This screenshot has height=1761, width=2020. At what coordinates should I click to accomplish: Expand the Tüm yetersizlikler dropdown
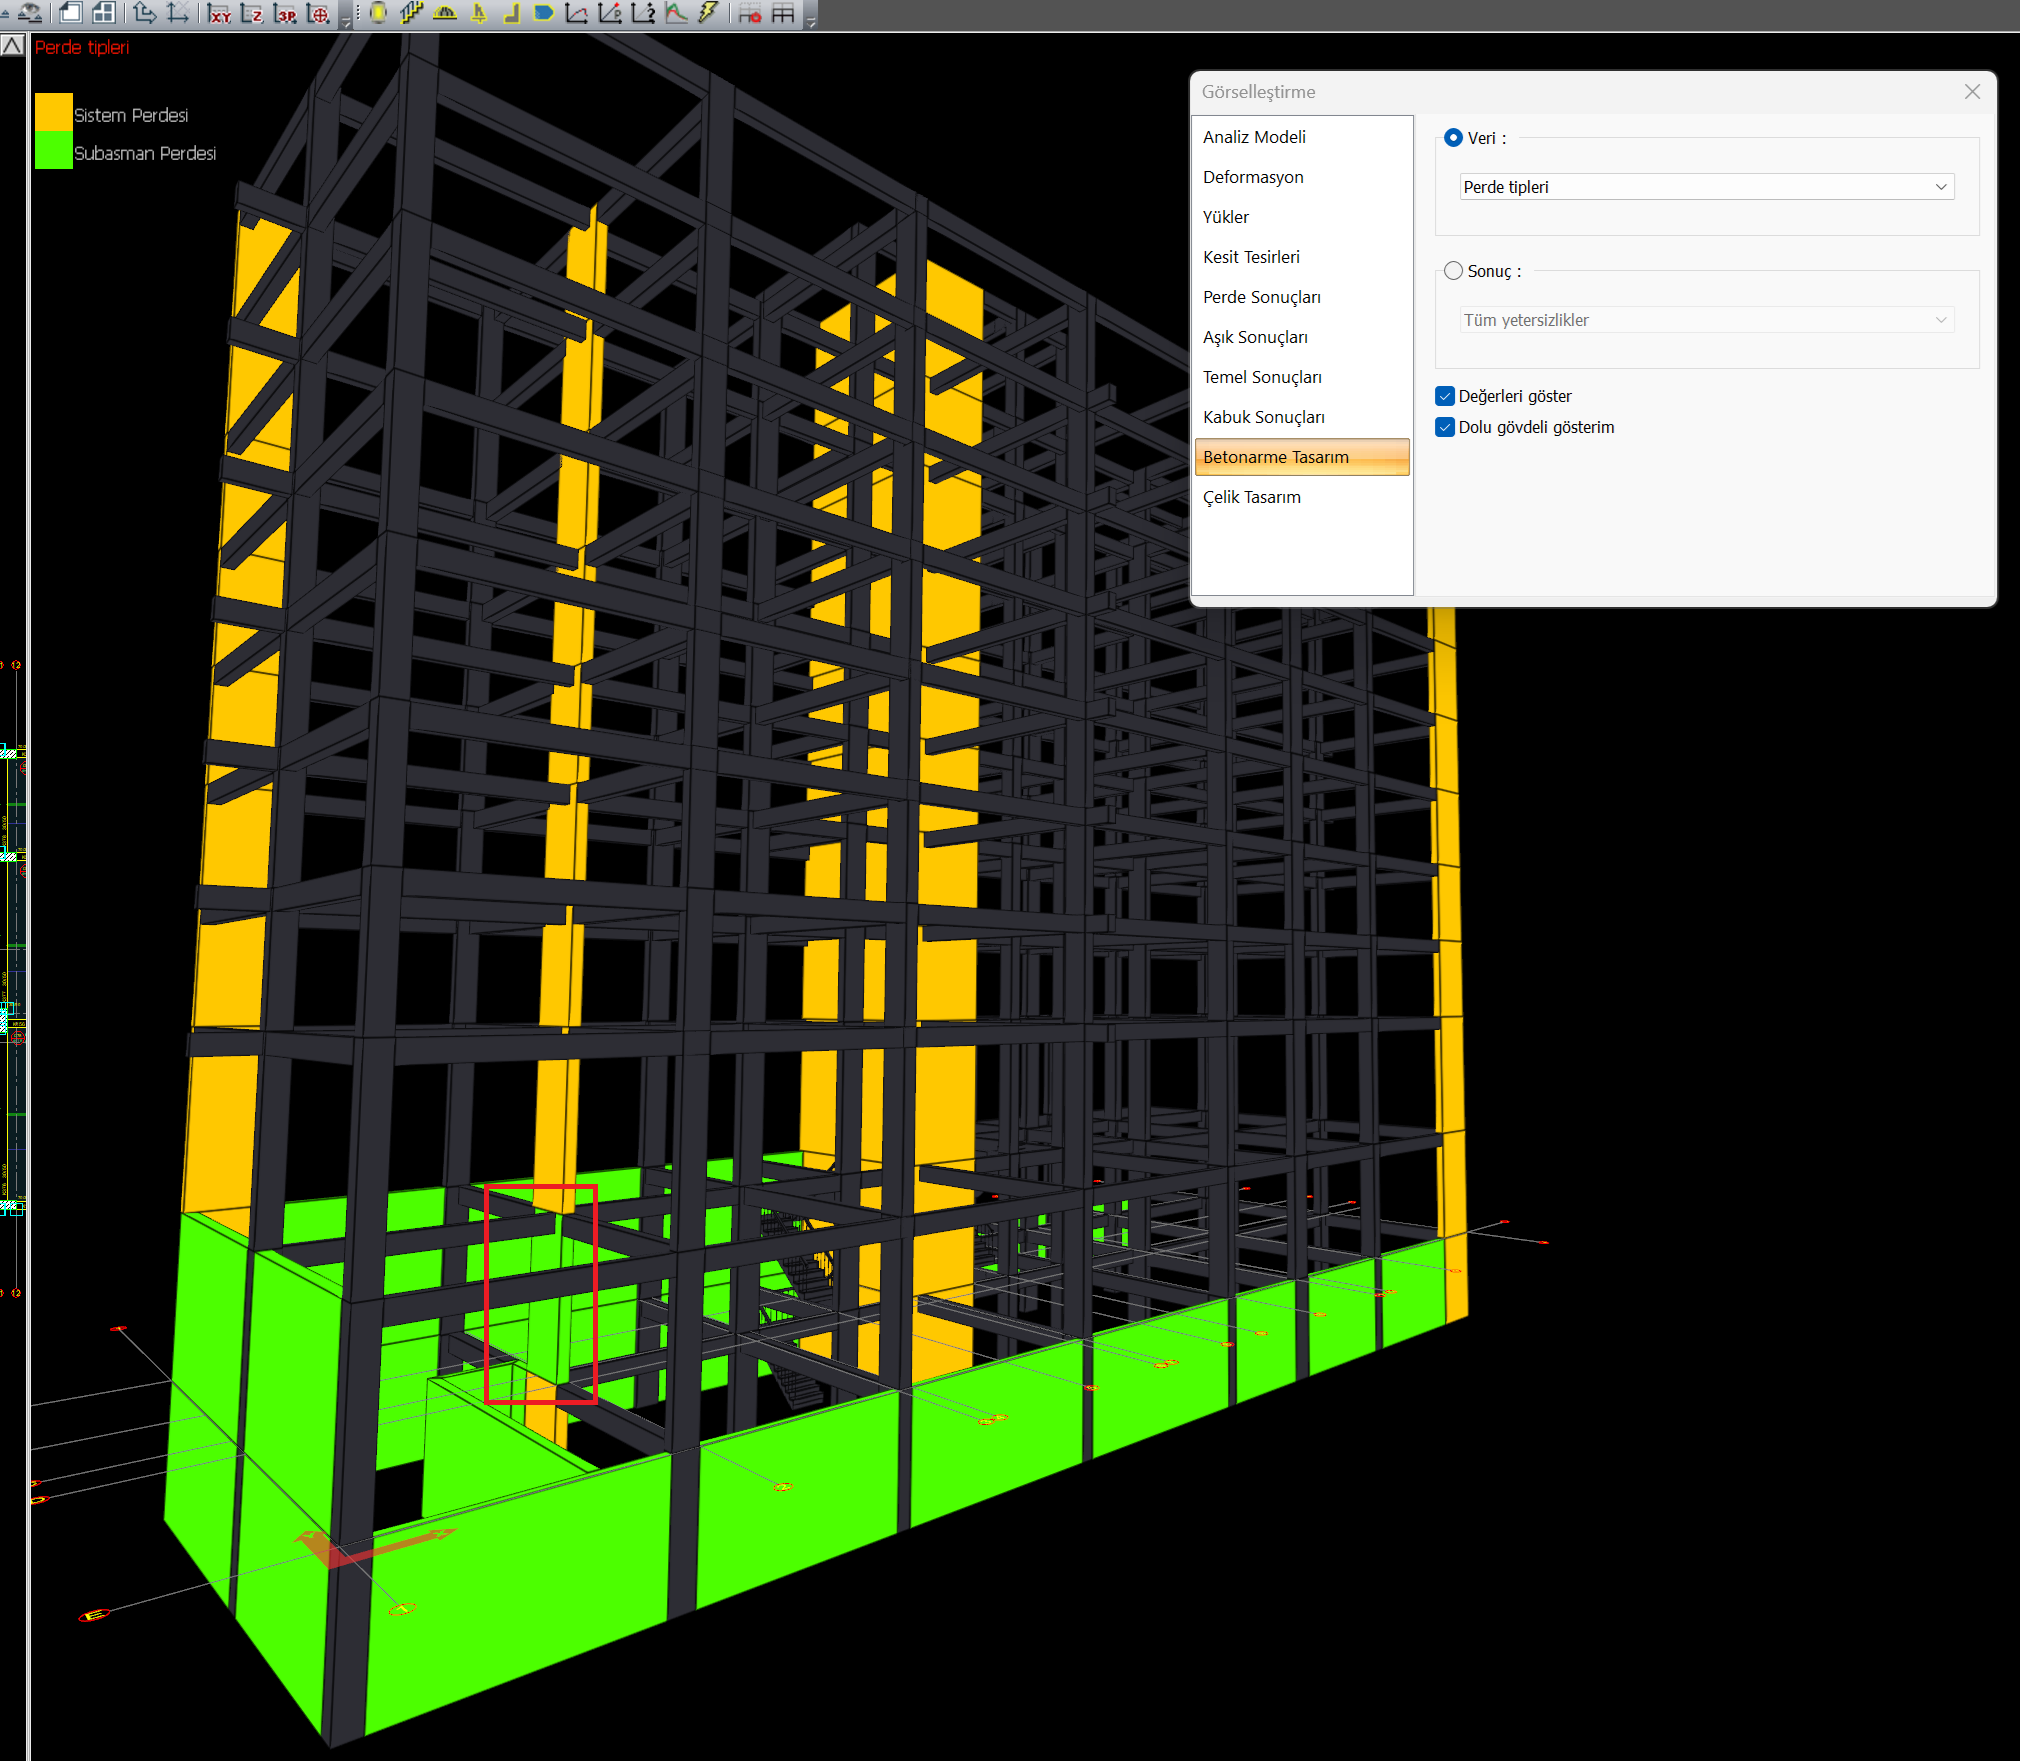1706,320
